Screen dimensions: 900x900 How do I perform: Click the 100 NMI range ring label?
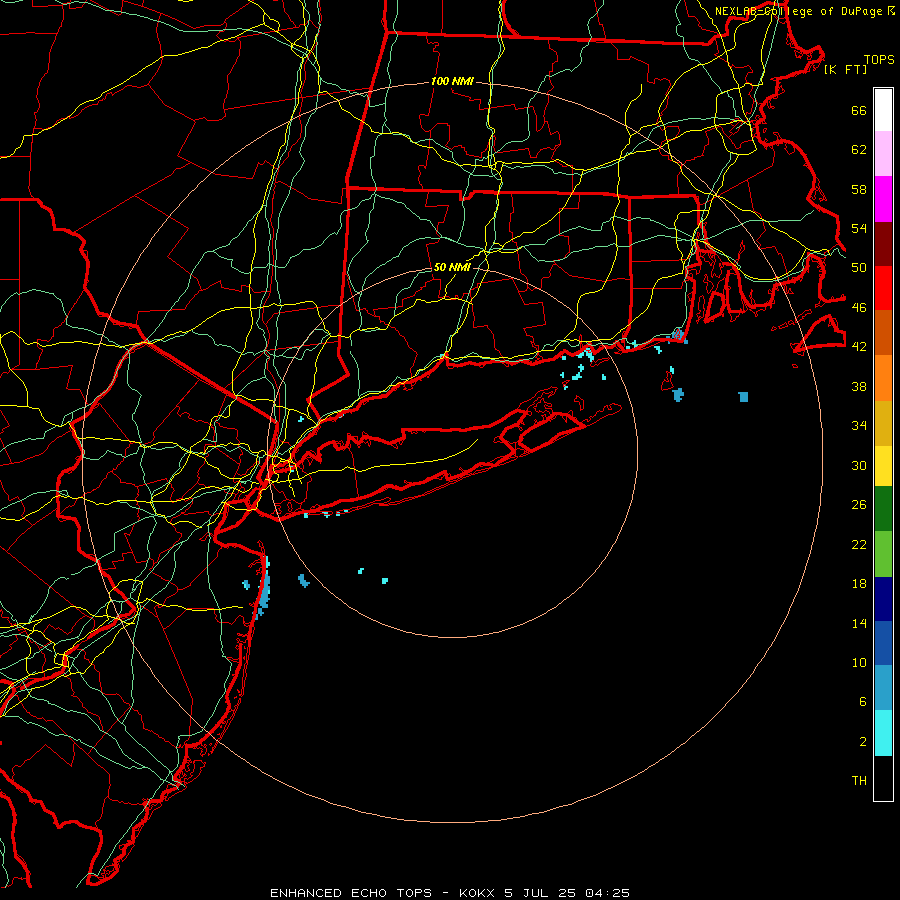click(x=452, y=82)
